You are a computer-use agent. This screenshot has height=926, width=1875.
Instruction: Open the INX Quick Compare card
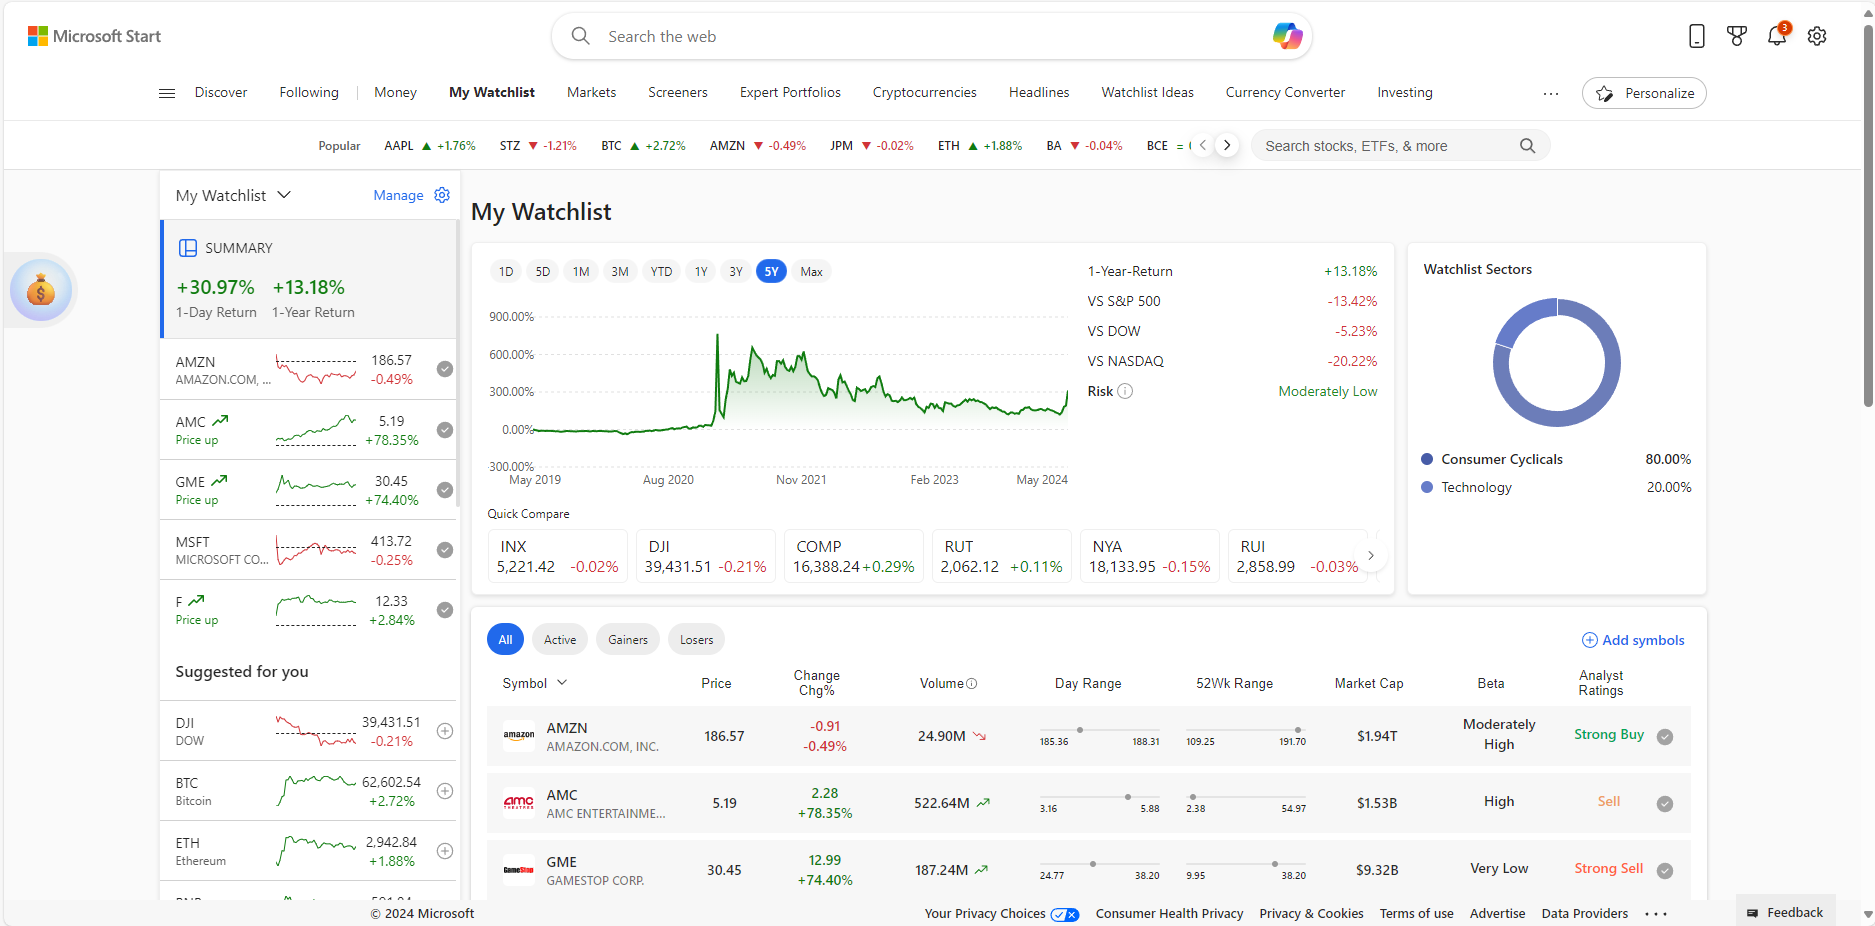tap(558, 556)
